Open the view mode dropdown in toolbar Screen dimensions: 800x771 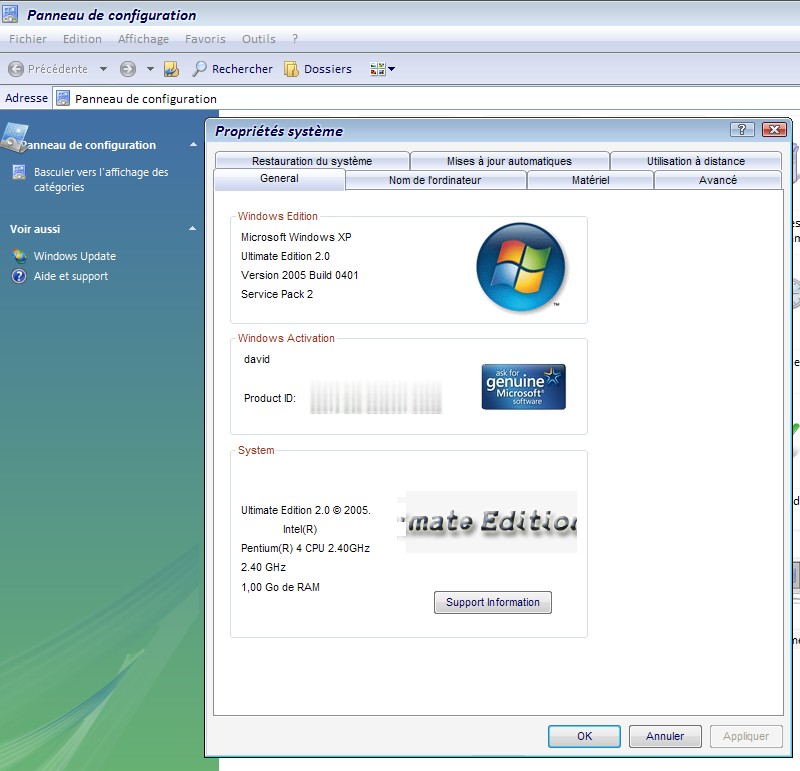[x=383, y=69]
